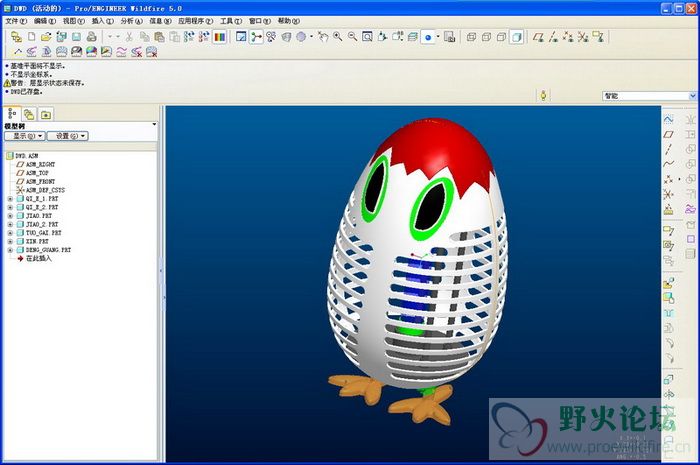The width and height of the screenshot is (700, 465).
Task: Open the 文件 menu
Action: pyautogui.click(x=16, y=21)
